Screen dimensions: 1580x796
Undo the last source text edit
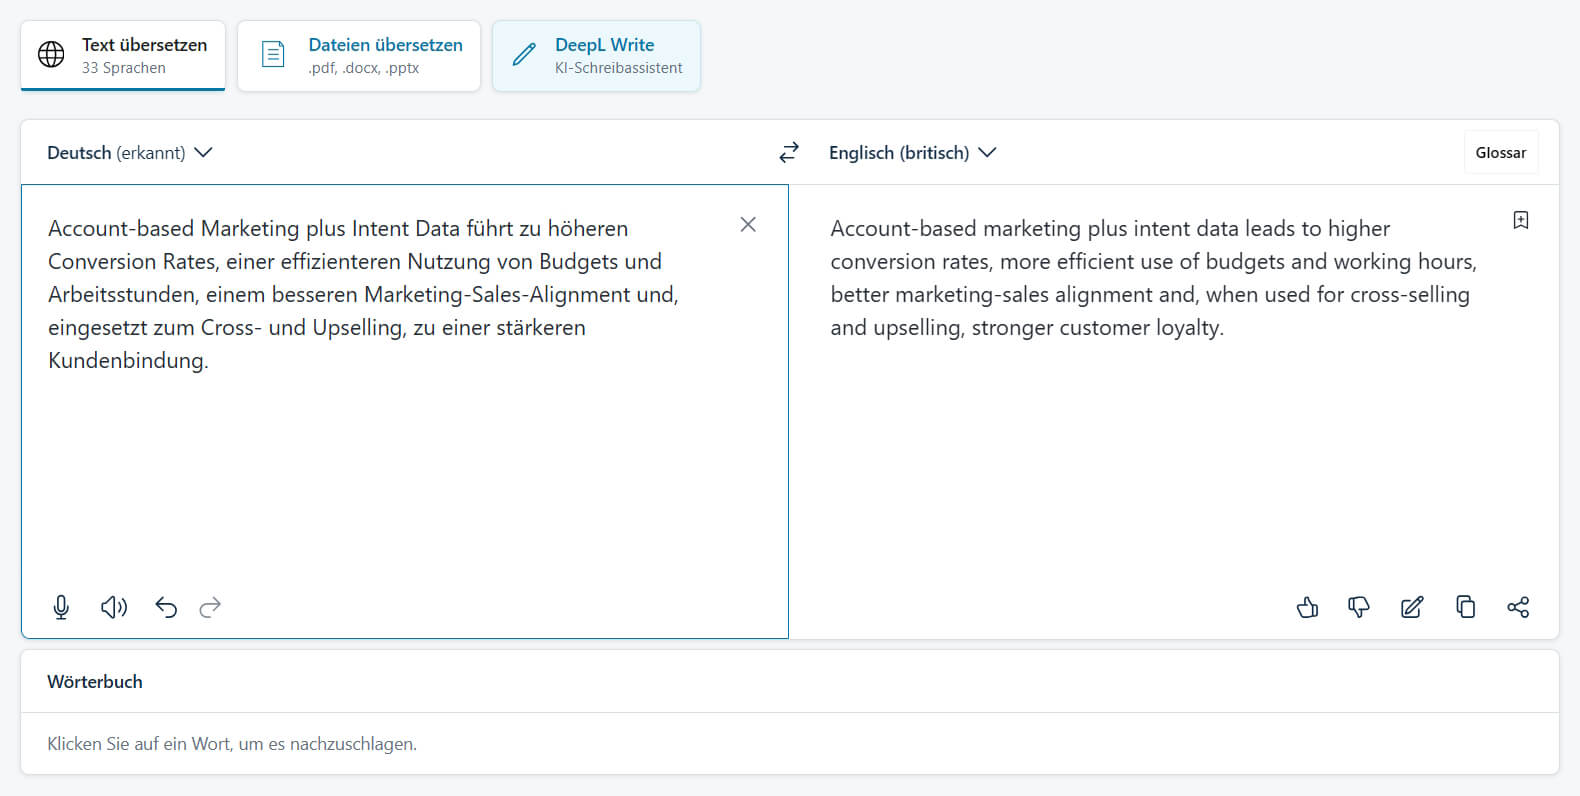click(166, 607)
